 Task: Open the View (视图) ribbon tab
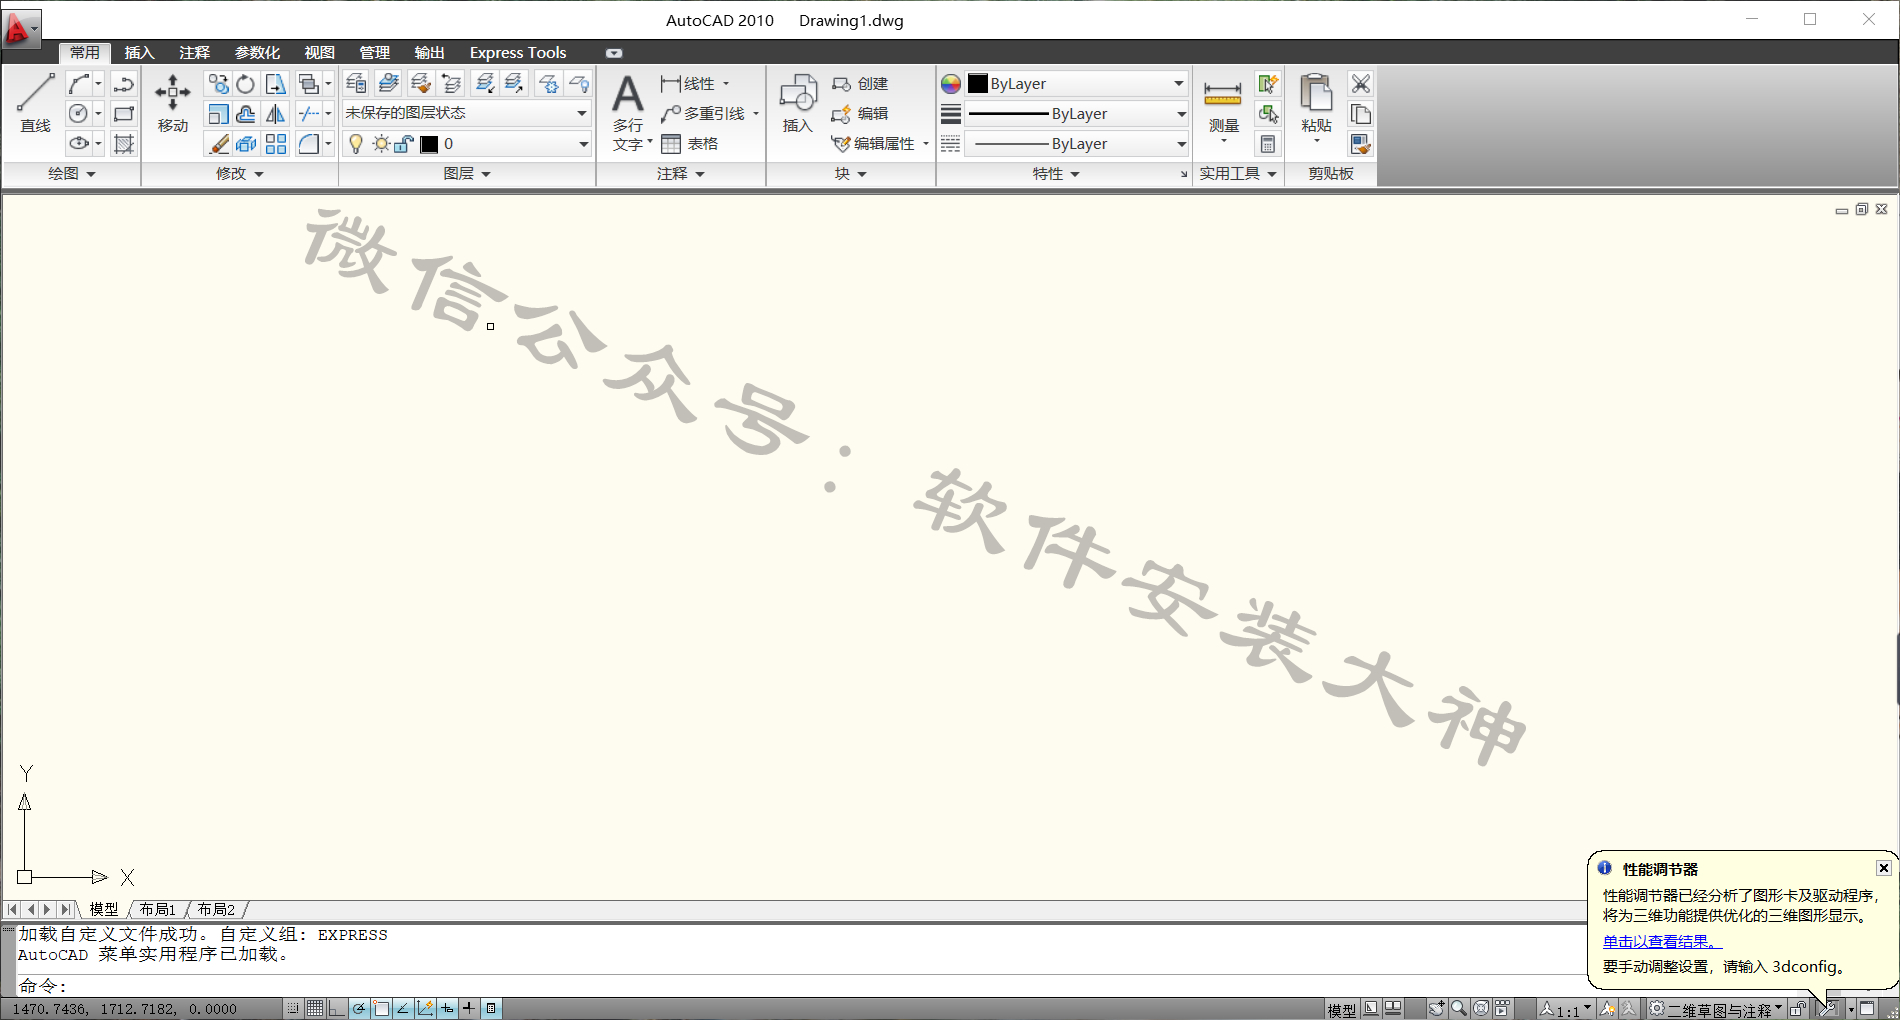(x=319, y=53)
